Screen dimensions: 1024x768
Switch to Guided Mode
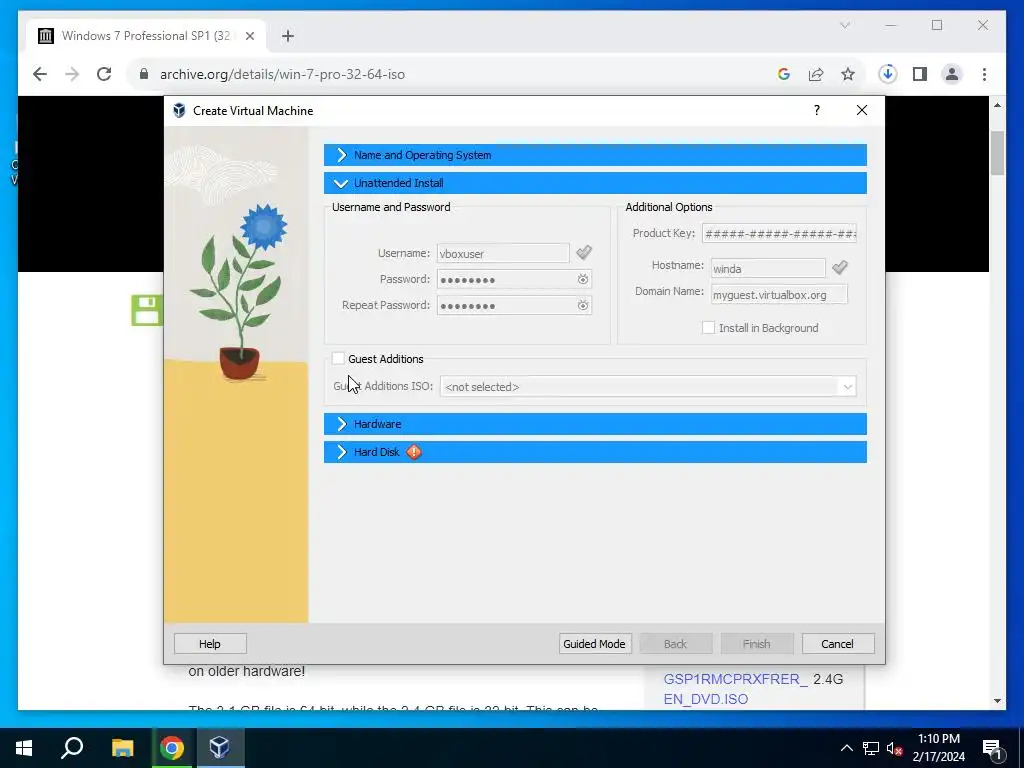[594, 644]
